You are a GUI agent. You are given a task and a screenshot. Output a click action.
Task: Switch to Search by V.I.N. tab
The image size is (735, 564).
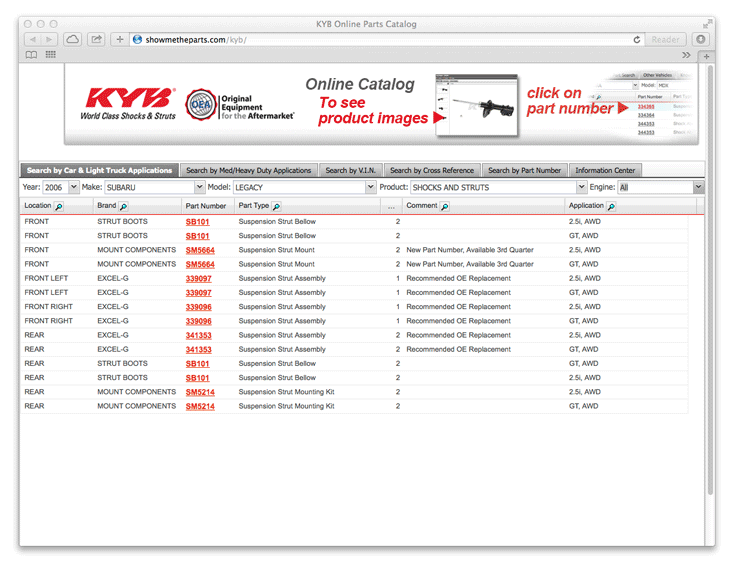[x=351, y=171]
